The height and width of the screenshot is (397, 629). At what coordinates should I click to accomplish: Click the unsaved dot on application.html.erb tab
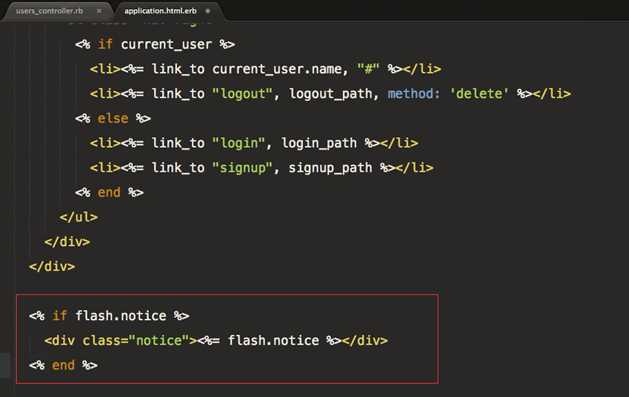tap(208, 11)
